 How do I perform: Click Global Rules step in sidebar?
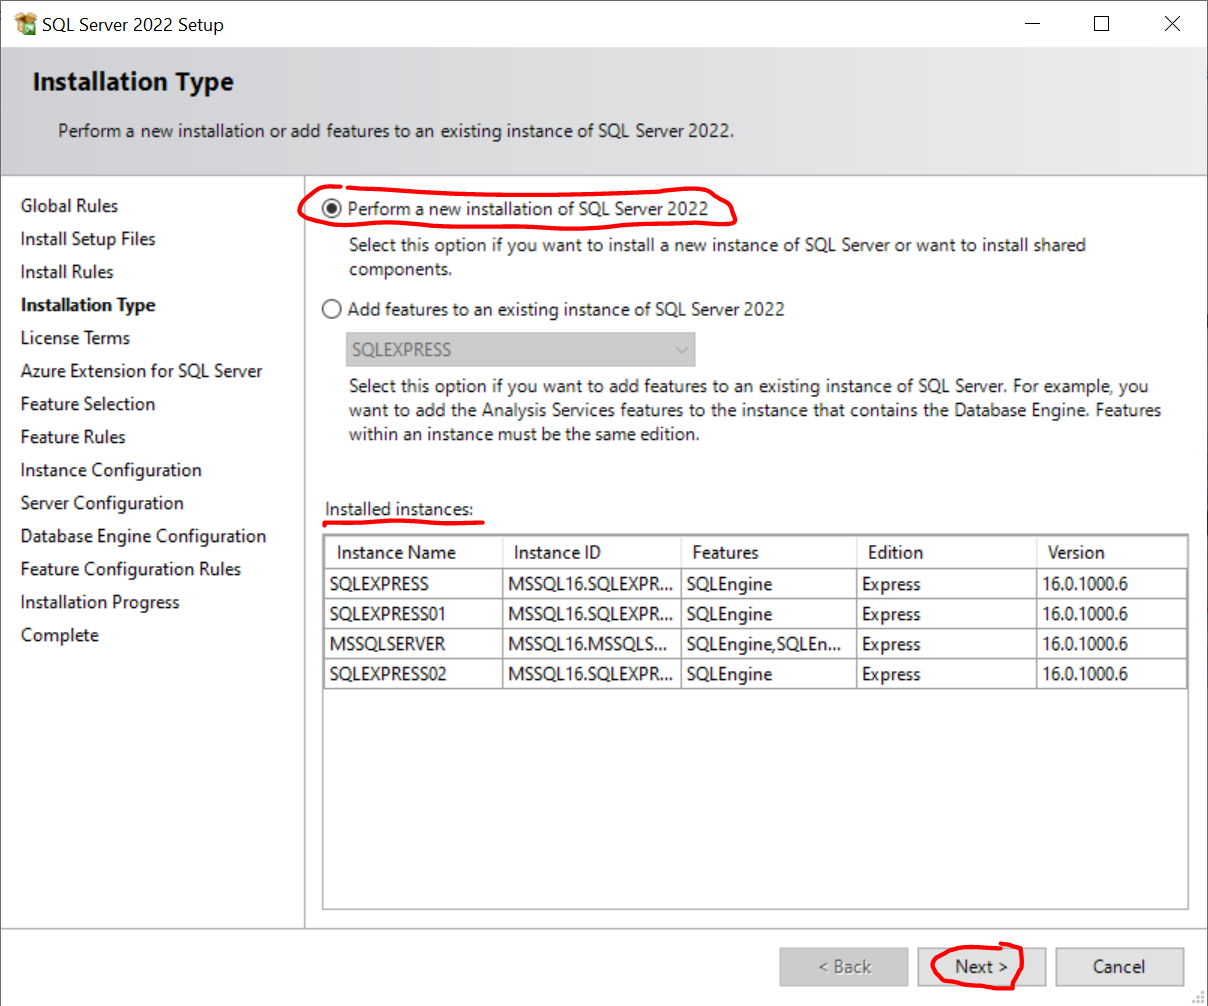69,206
